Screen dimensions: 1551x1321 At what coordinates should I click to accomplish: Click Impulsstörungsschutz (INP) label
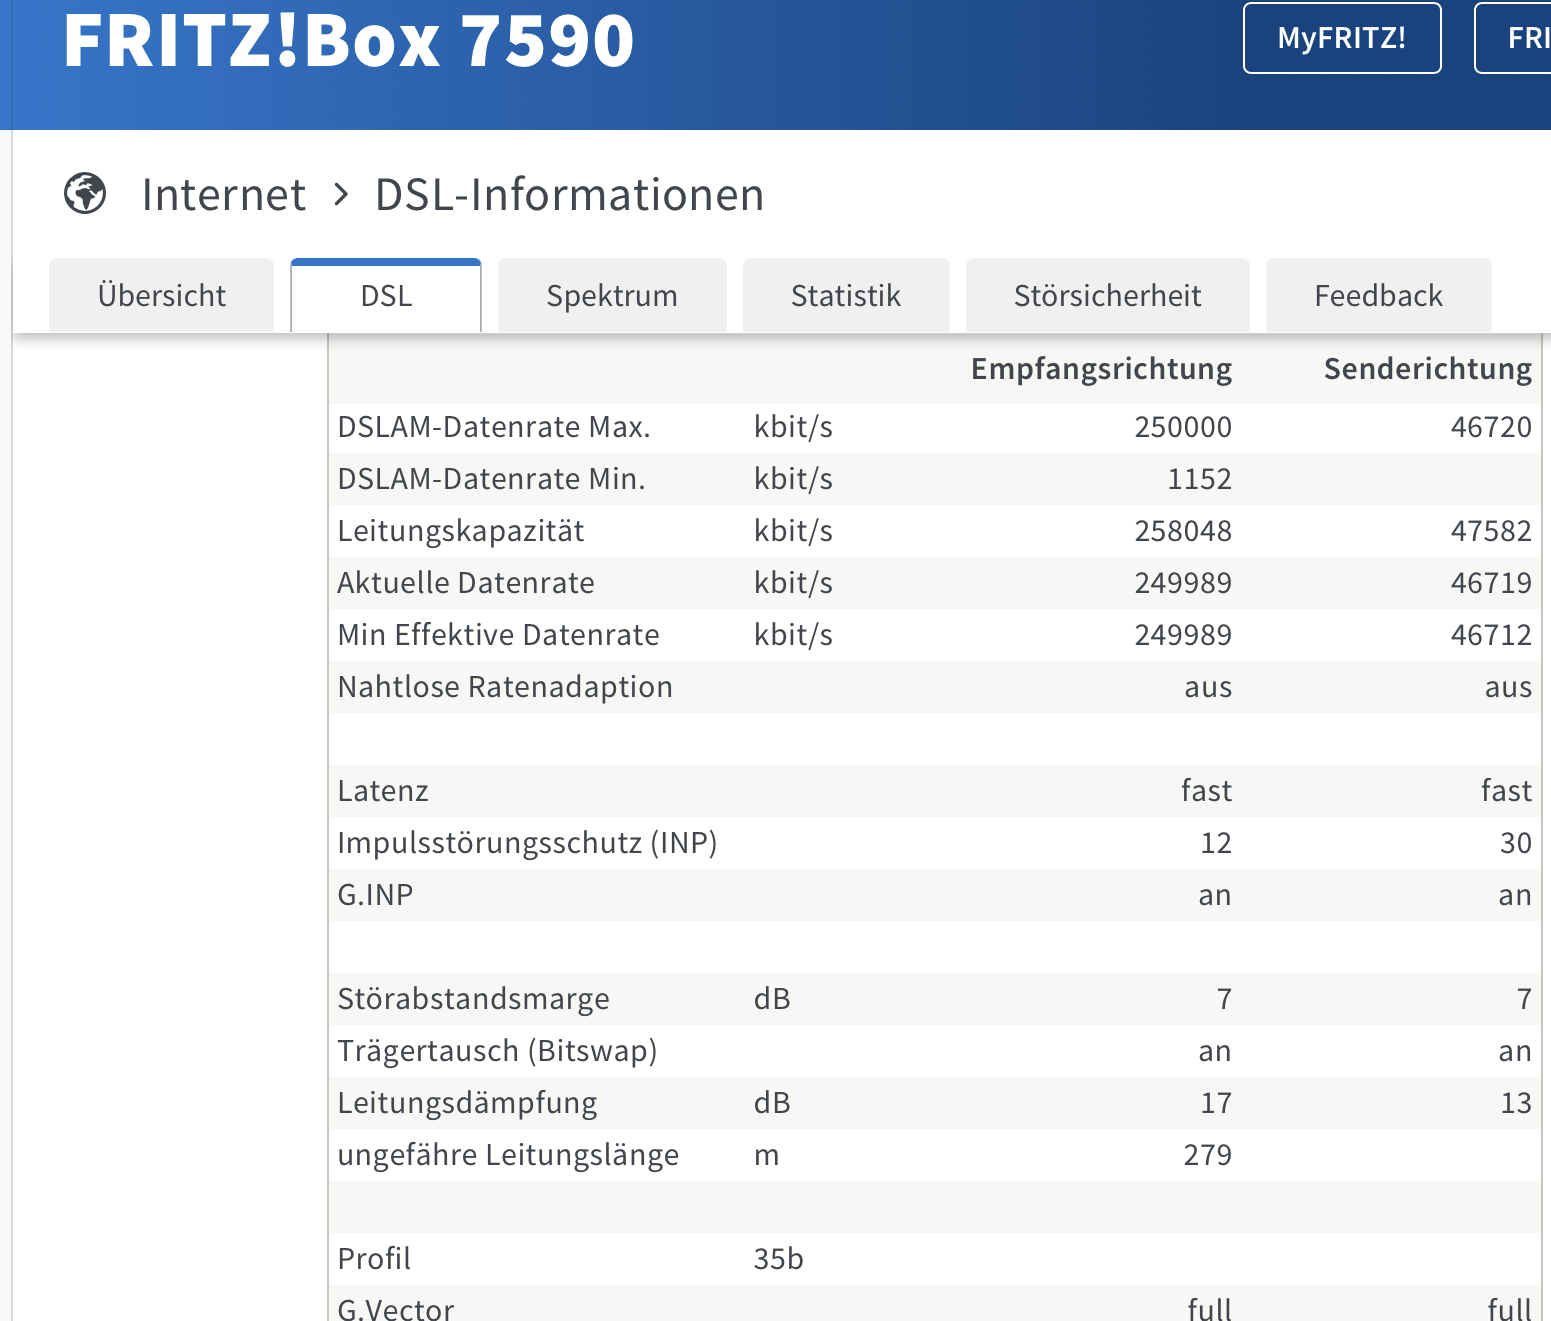[527, 843]
